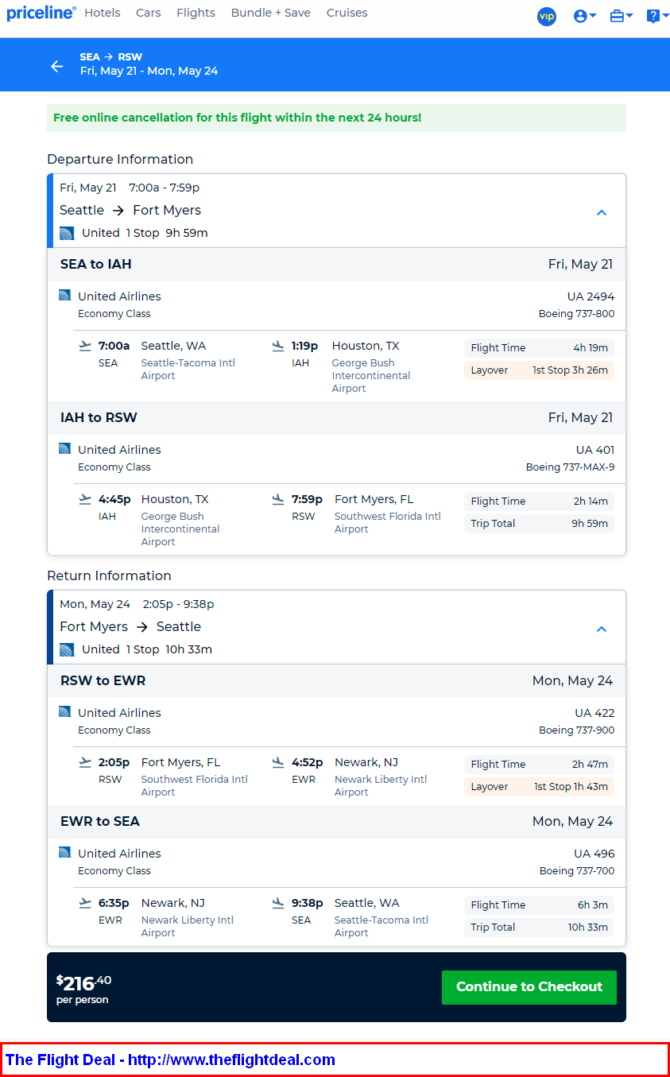The width and height of the screenshot is (670, 1077).
Task: Click Newark Liberty Intl Airport arrival name
Action: 381,785
